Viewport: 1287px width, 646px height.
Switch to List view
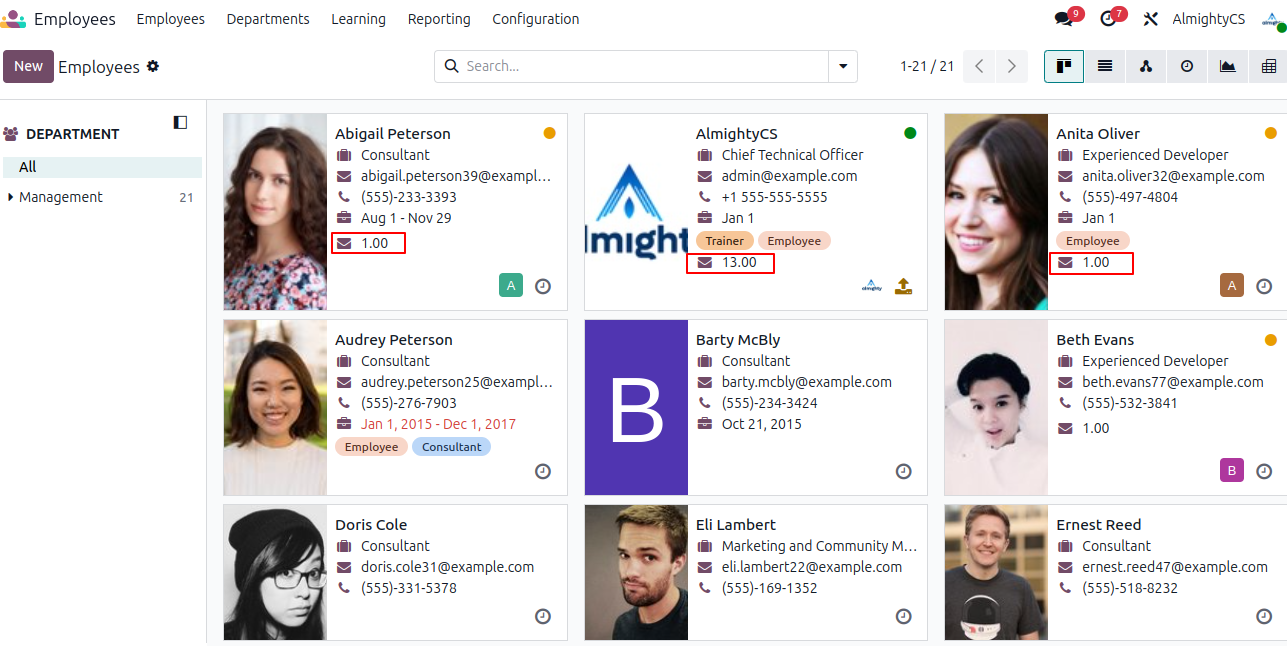1105,66
